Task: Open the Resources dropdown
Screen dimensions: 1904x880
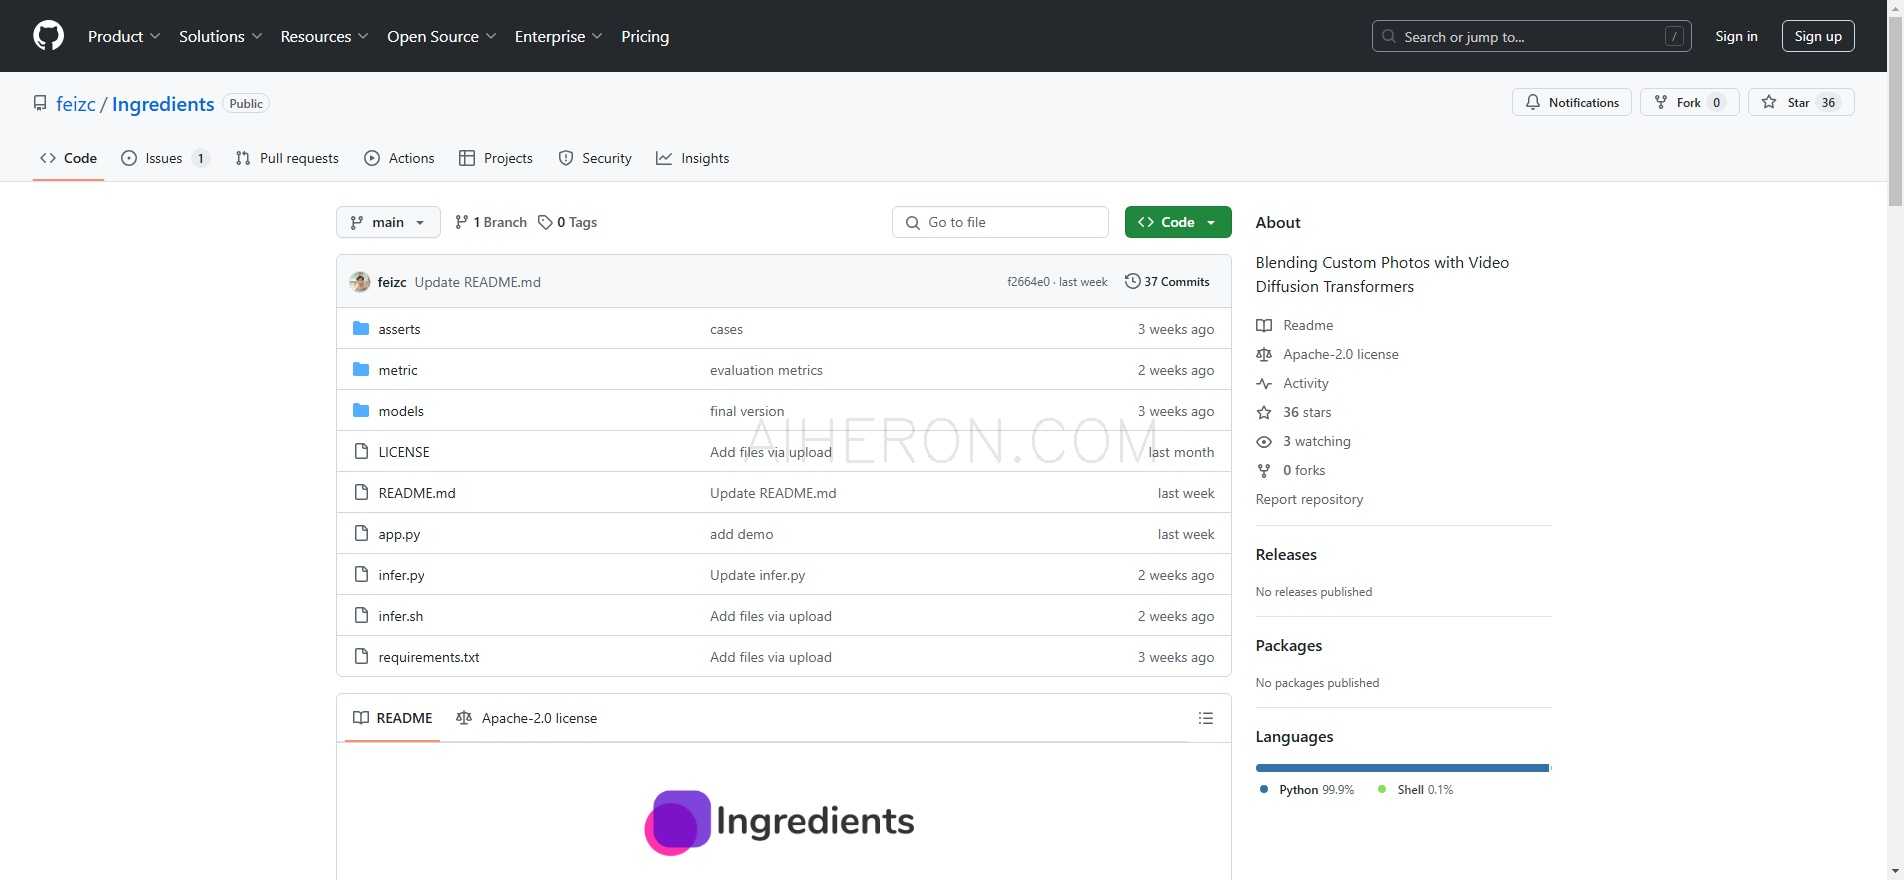Action: click(324, 36)
